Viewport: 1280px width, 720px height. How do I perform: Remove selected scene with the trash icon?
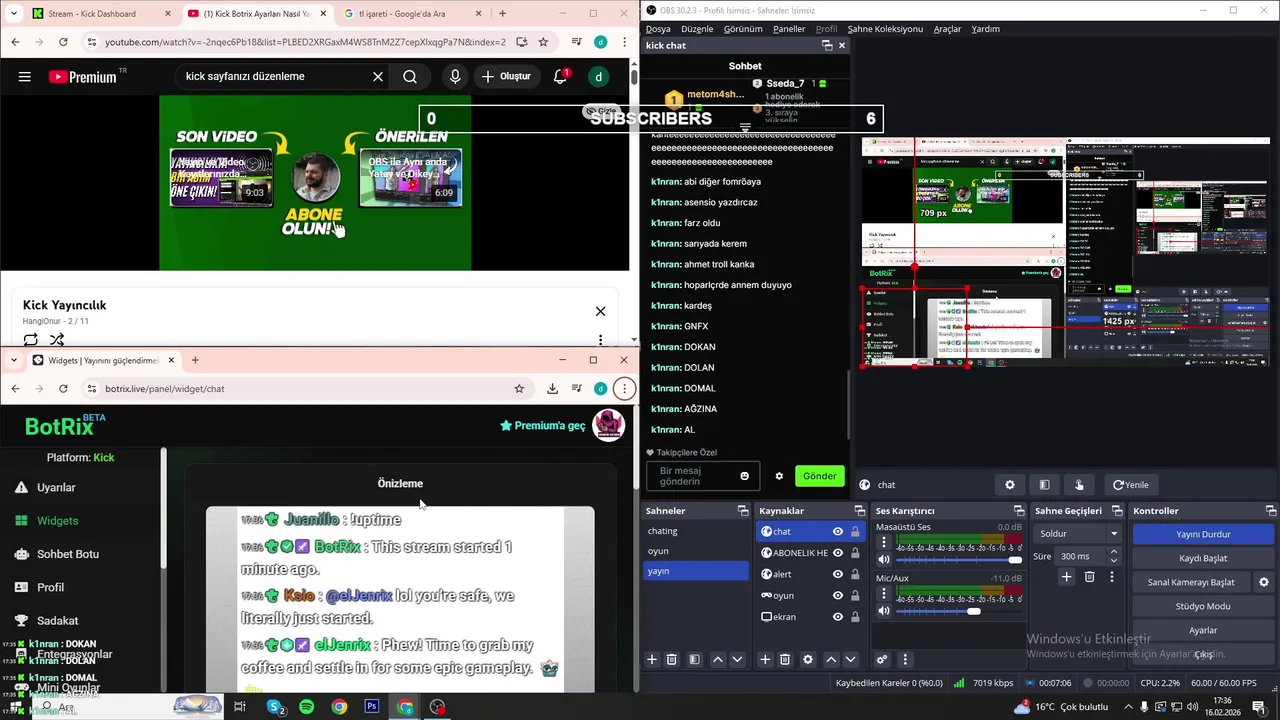(x=672, y=660)
